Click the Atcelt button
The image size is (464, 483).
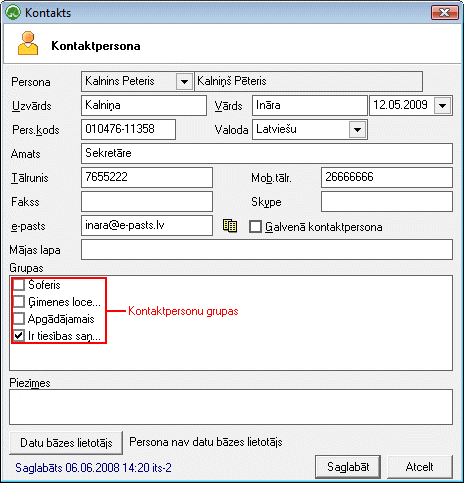click(420, 467)
